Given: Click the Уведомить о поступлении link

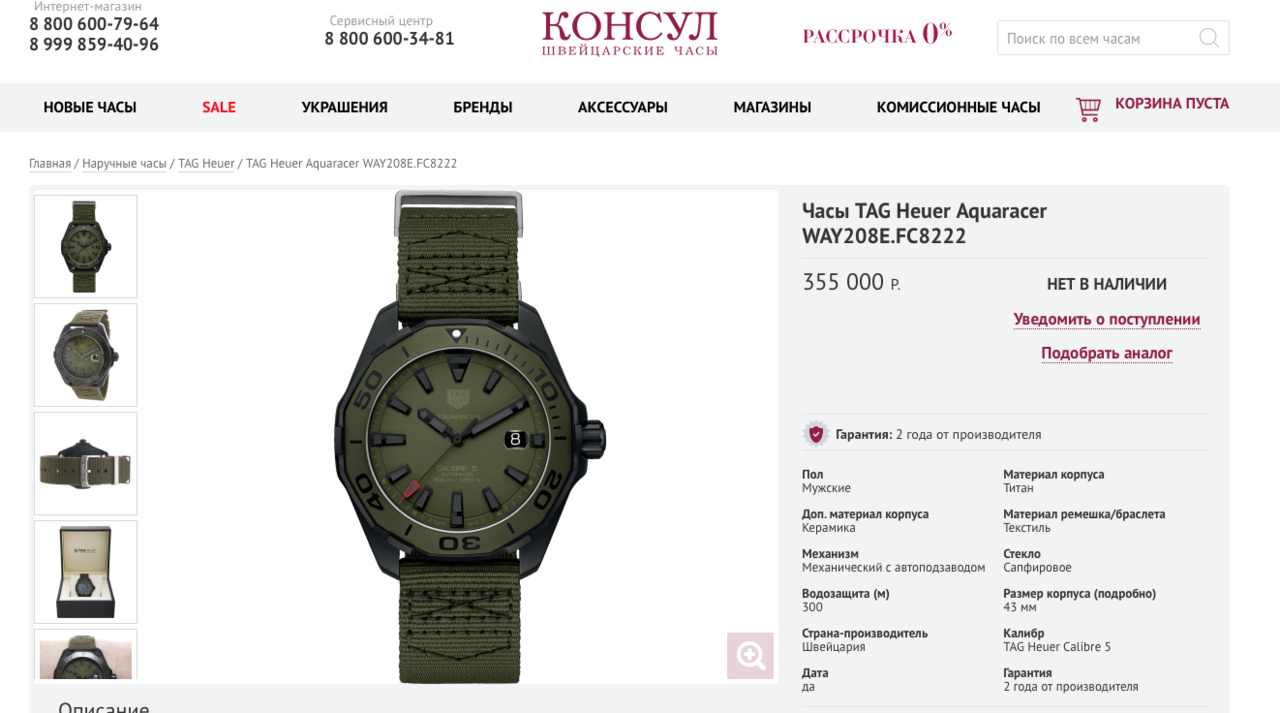Looking at the screenshot, I should point(1107,320).
